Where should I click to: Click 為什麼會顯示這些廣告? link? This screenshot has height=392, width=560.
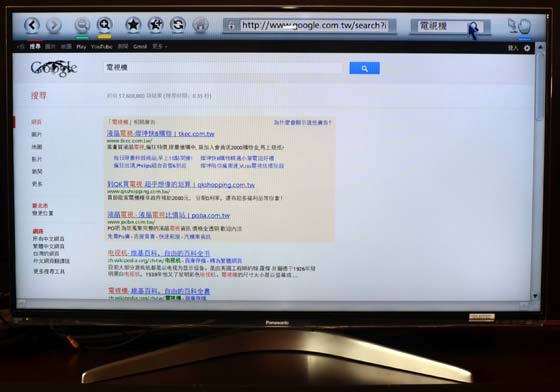click(302, 122)
